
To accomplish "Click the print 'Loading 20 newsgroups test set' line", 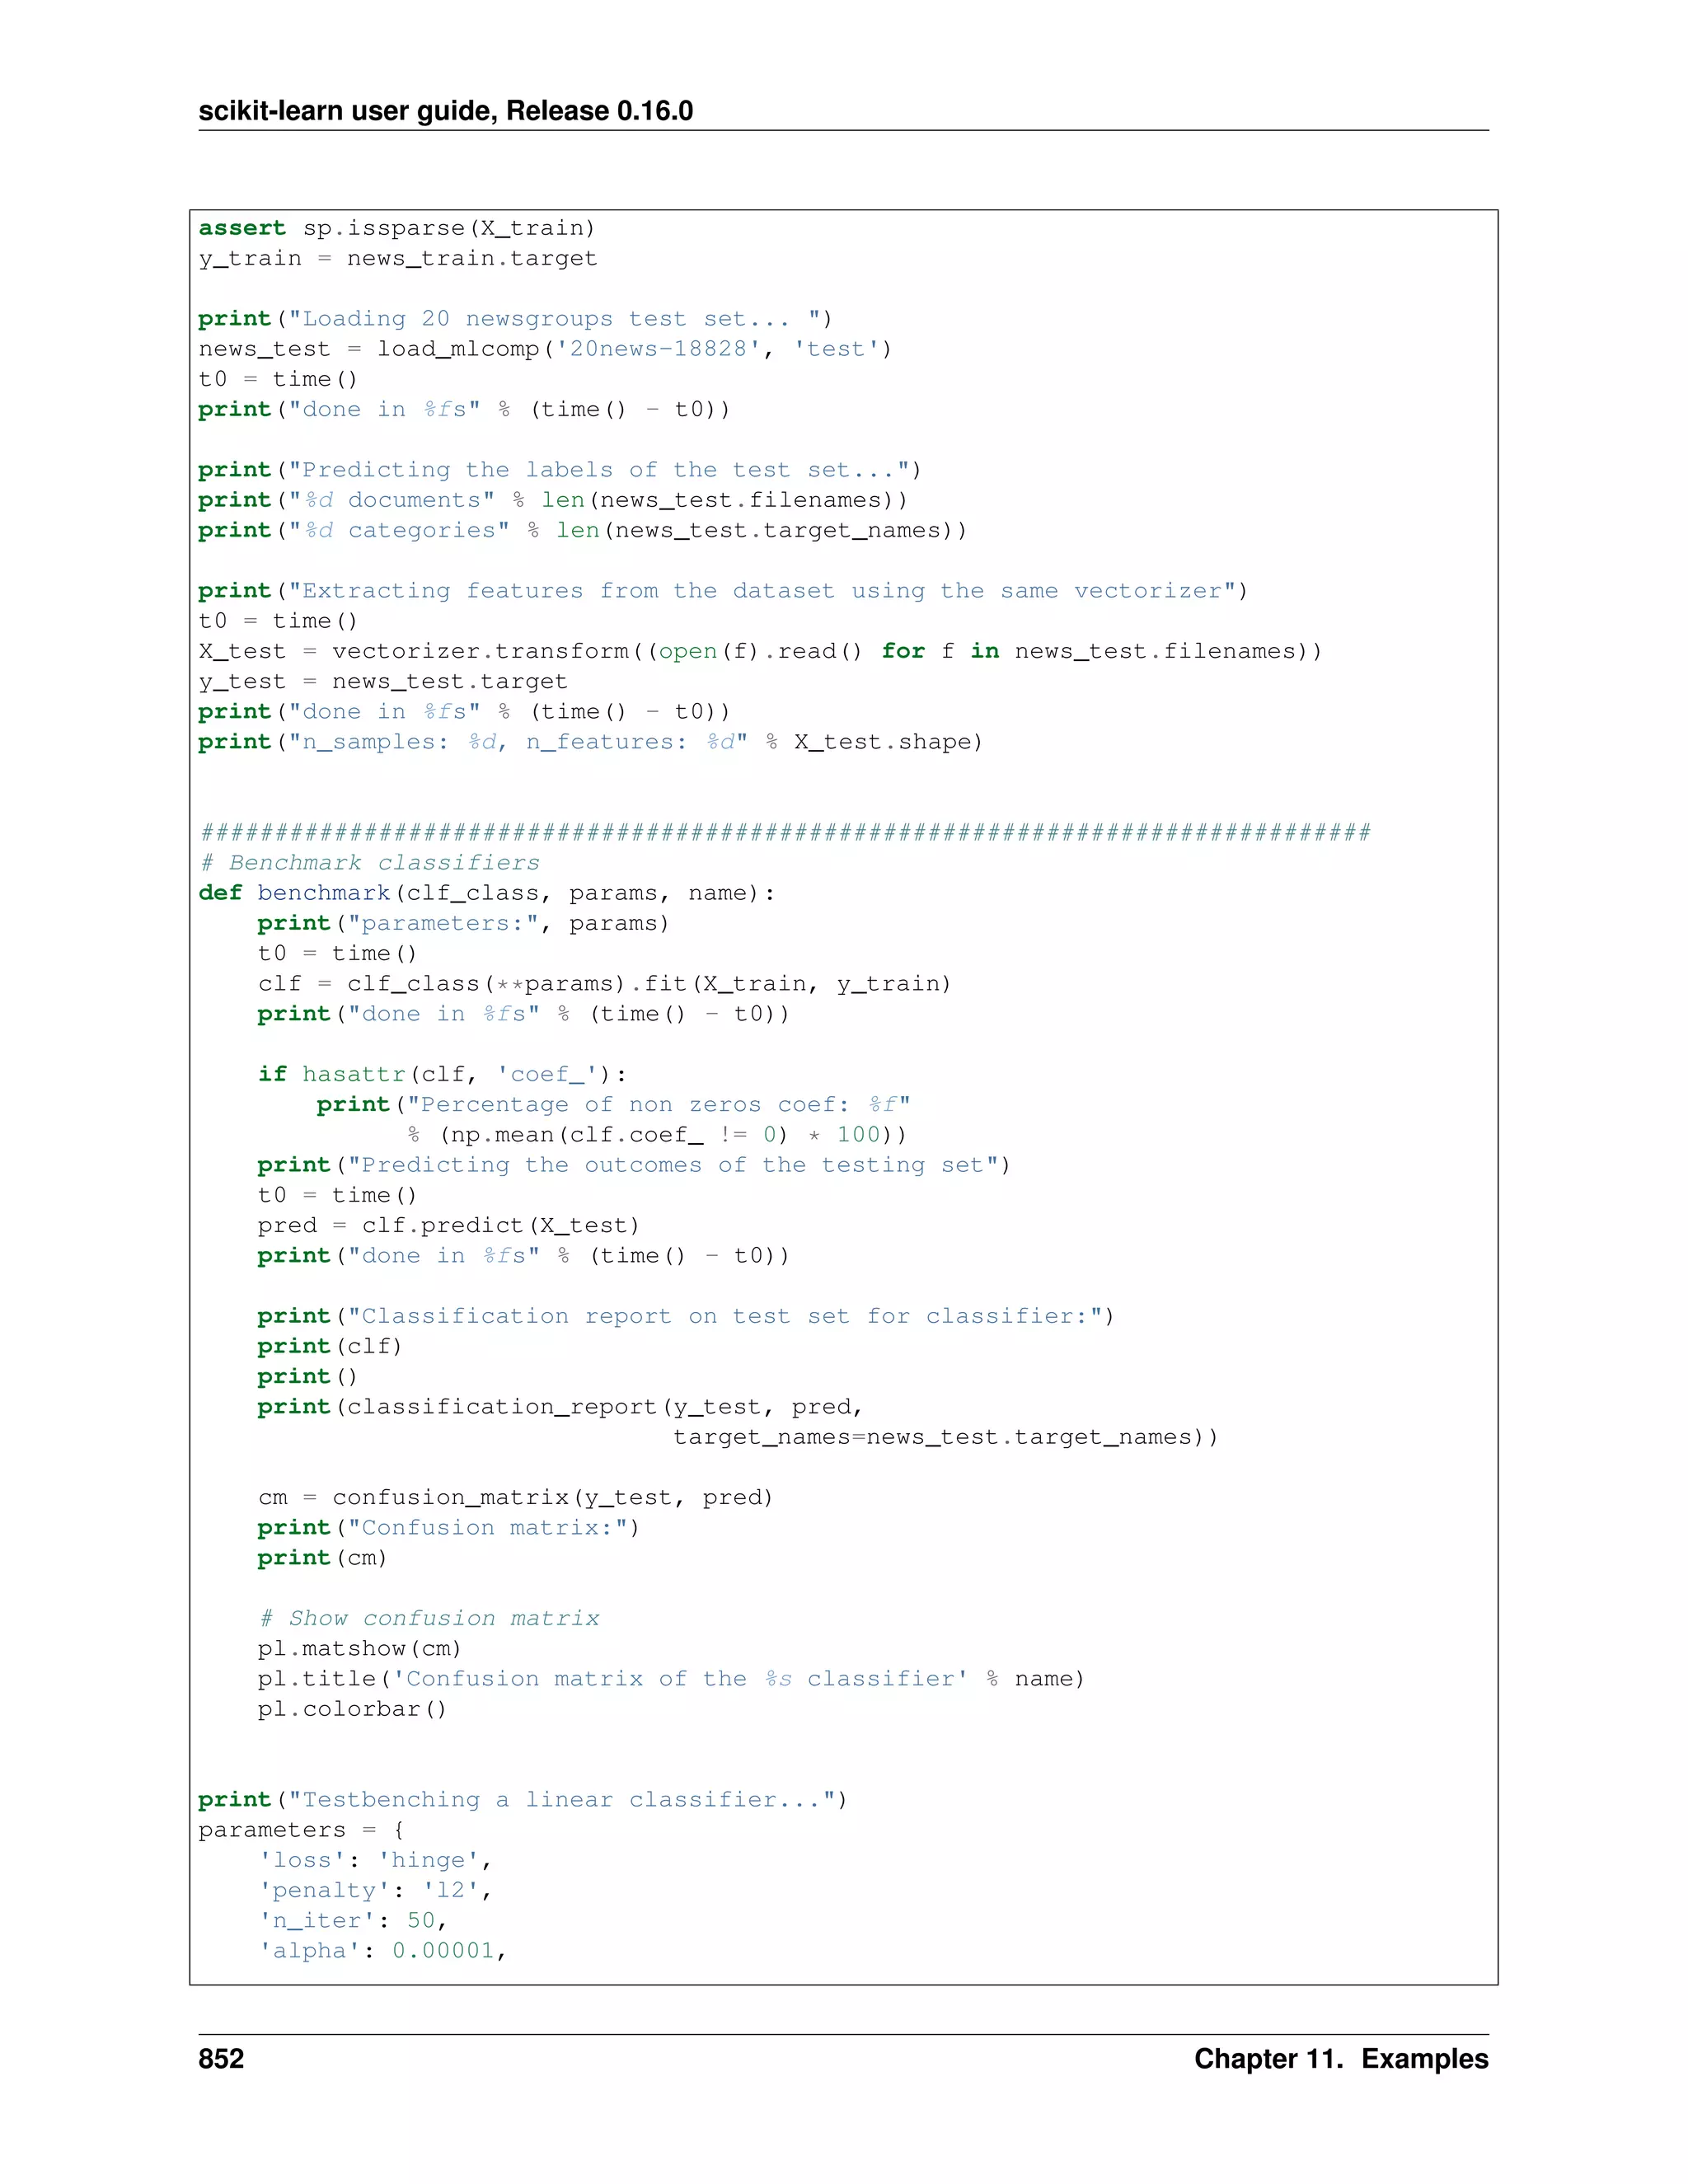I will (515, 319).
